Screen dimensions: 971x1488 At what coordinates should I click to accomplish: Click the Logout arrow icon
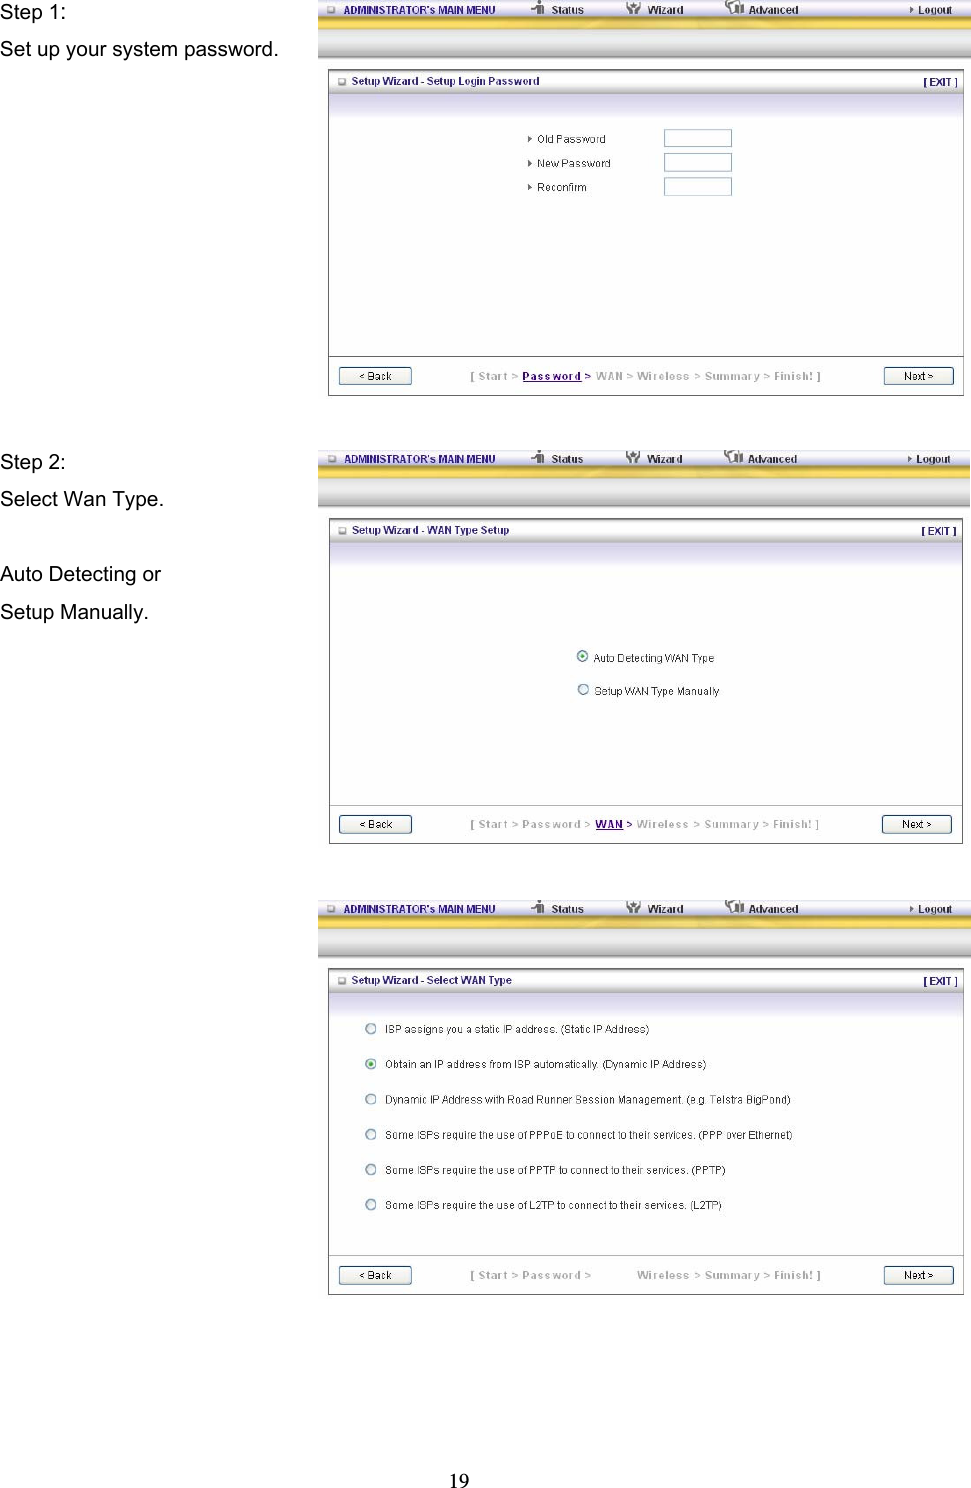point(911,9)
